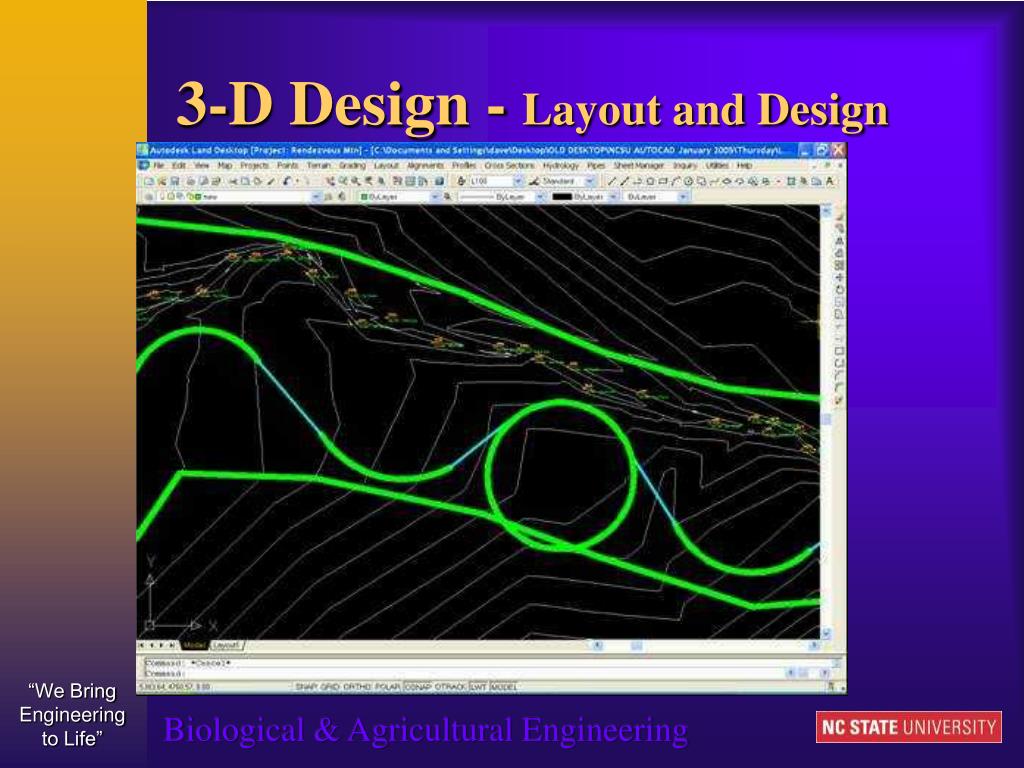This screenshot has width=1024, height=768.
Task: Open the Alignments menu
Action: pyautogui.click(x=426, y=166)
